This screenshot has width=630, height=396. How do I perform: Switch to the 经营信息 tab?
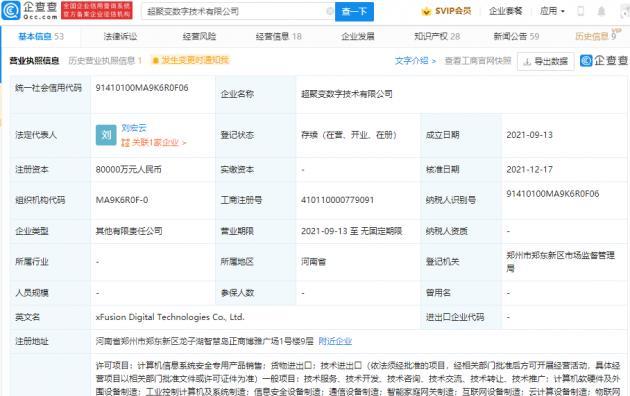pyautogui.click(x=278, y=37)
